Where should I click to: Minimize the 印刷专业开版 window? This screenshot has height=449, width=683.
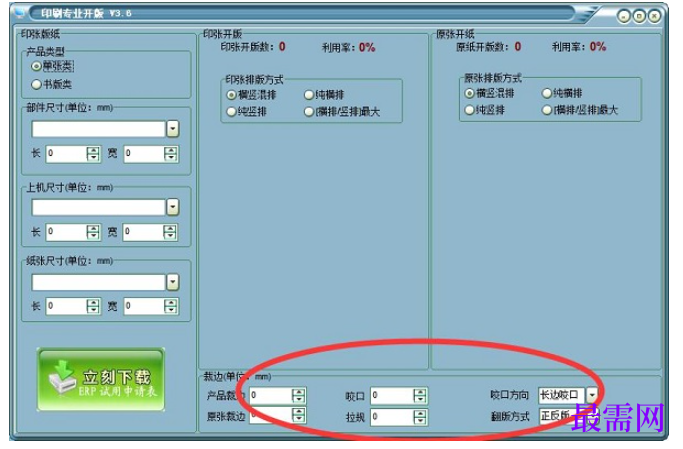pyautogui.click(x=624, y=16)
